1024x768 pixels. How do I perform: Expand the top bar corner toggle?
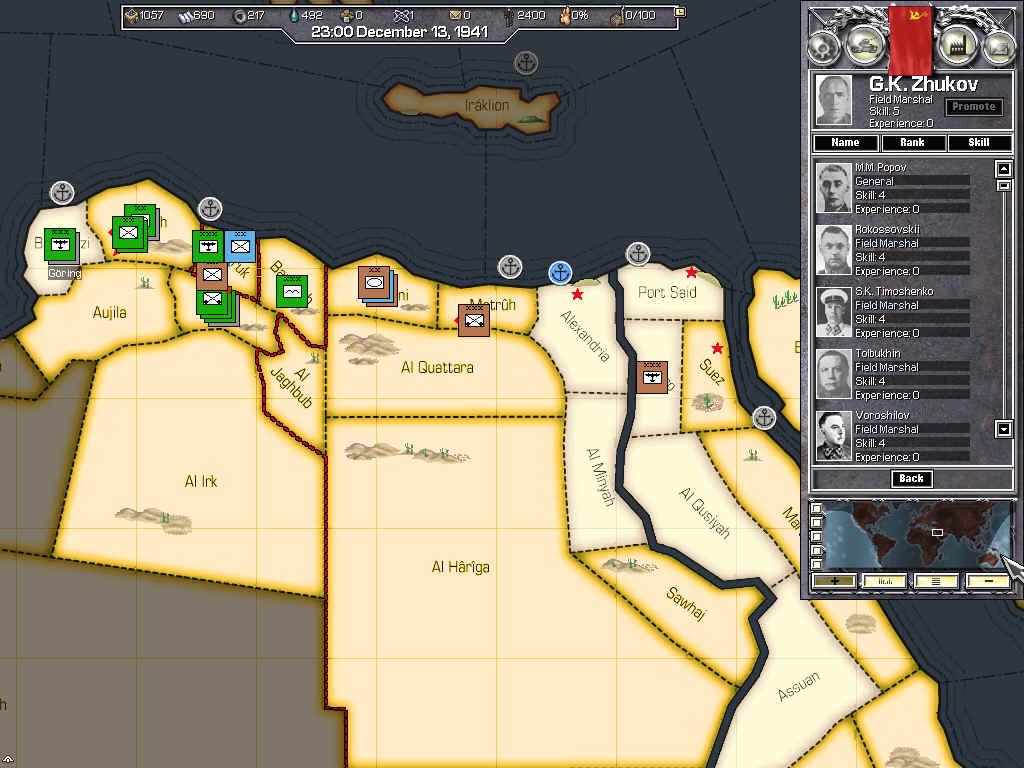681,13
